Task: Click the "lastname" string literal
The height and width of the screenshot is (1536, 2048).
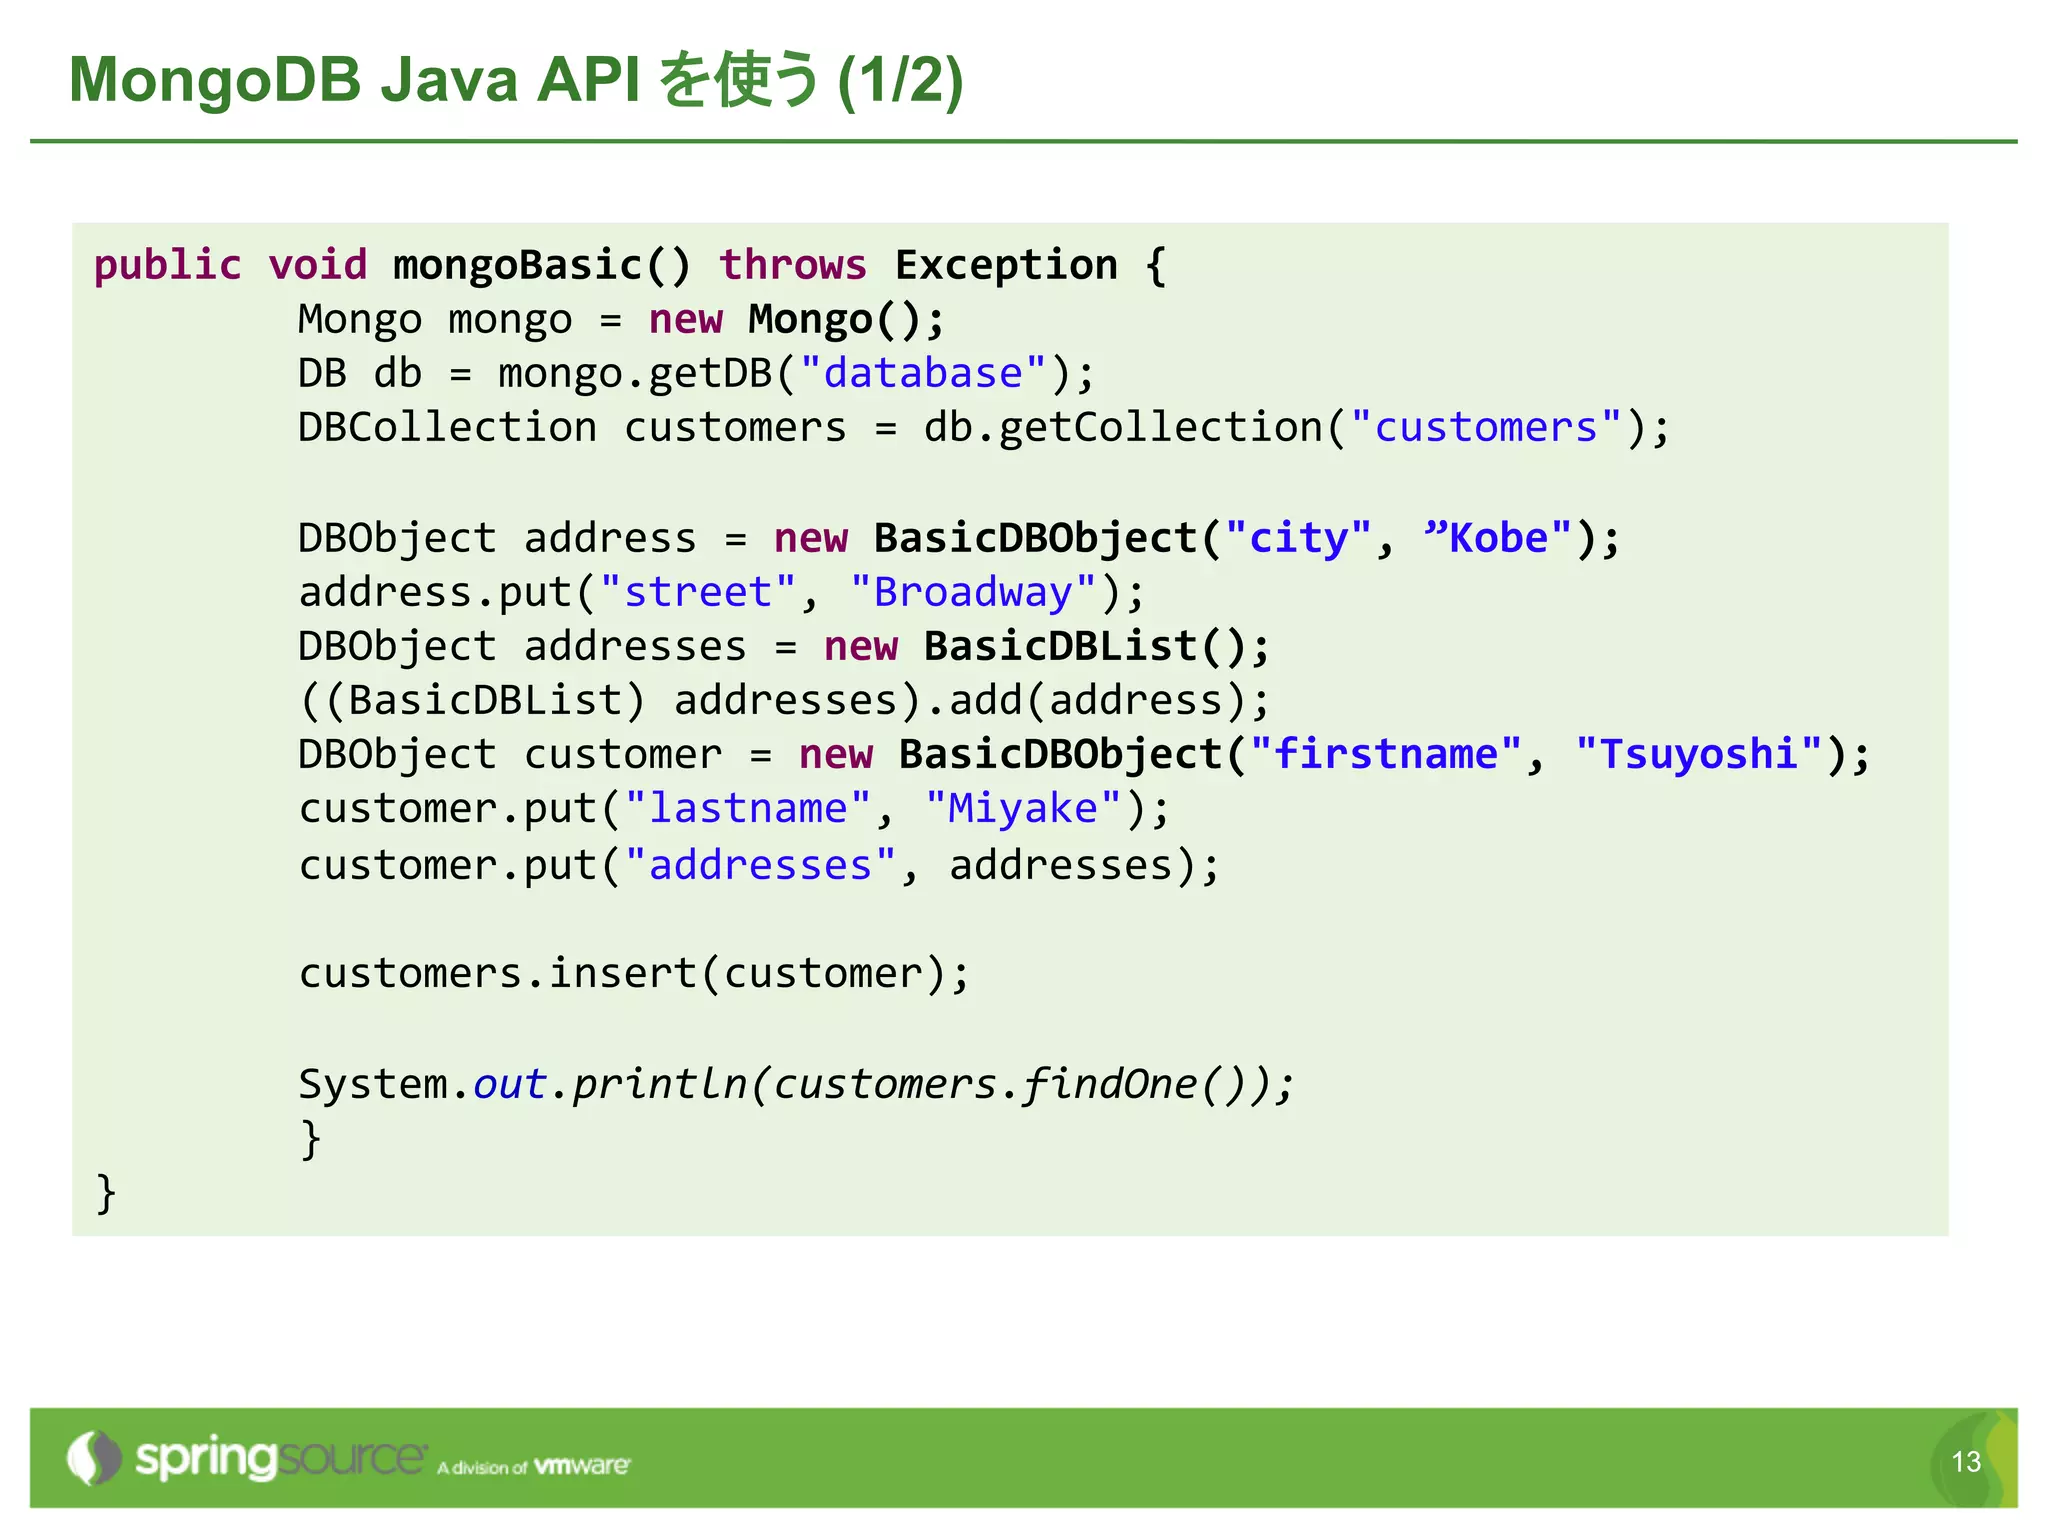Action: (x=748, y=809)
